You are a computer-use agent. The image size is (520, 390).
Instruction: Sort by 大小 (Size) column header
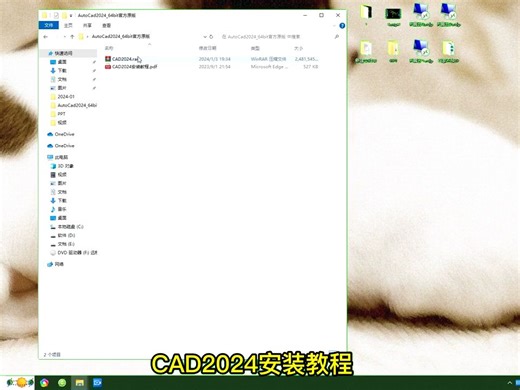pyautogui.click(x=299, y=48)
